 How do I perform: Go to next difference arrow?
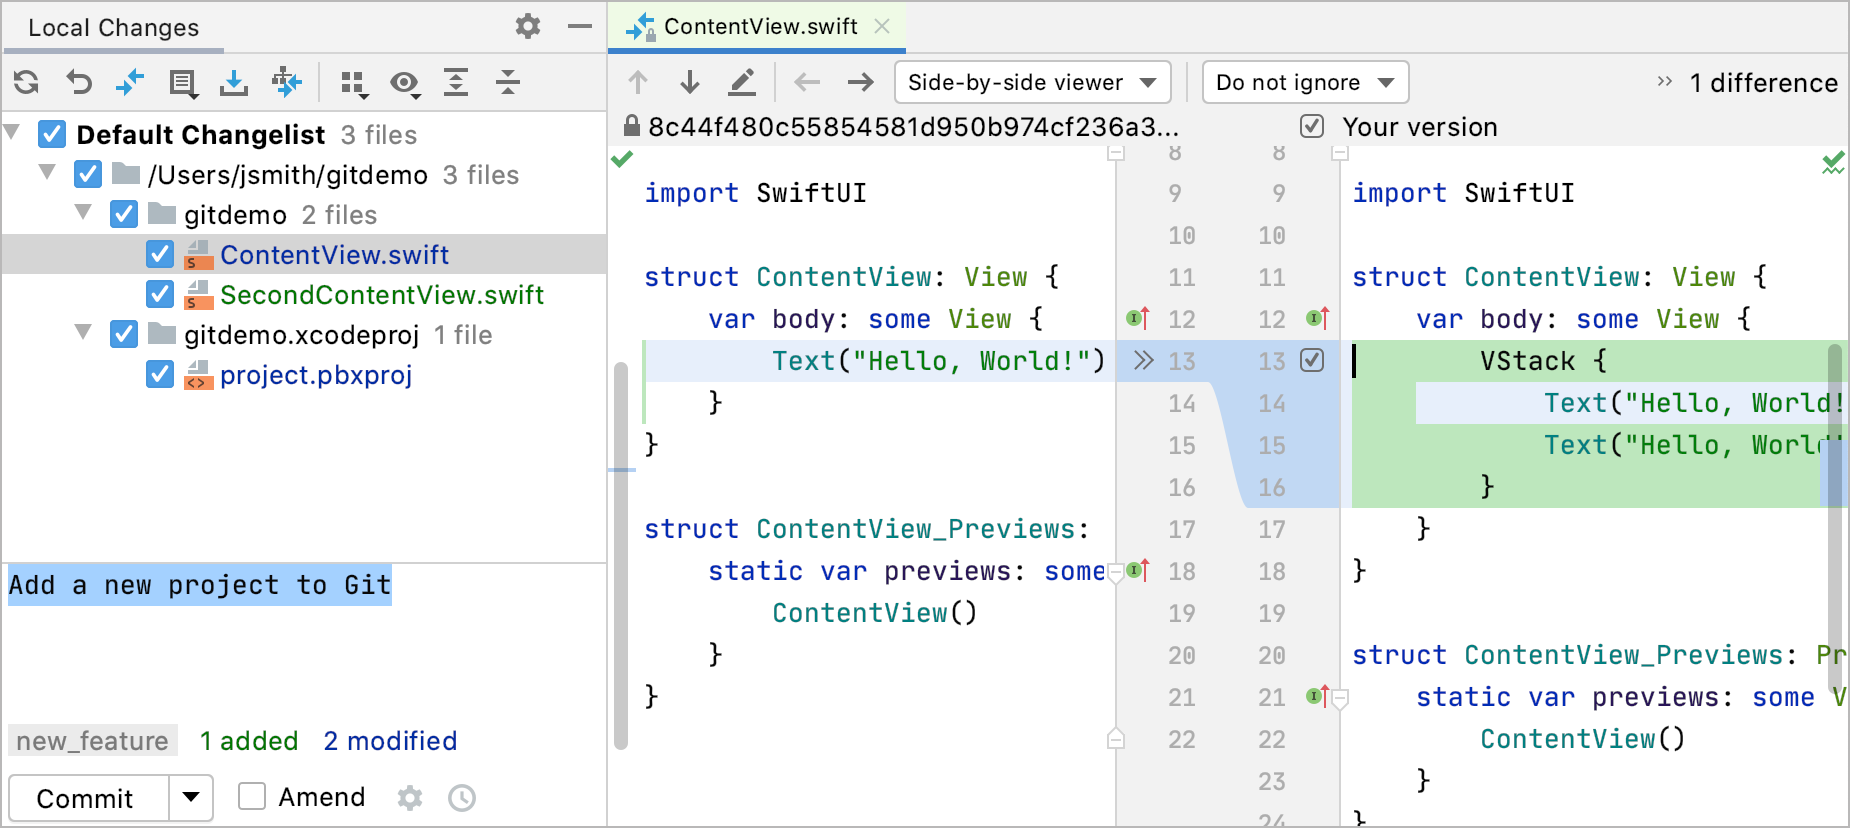pos(690,82)
